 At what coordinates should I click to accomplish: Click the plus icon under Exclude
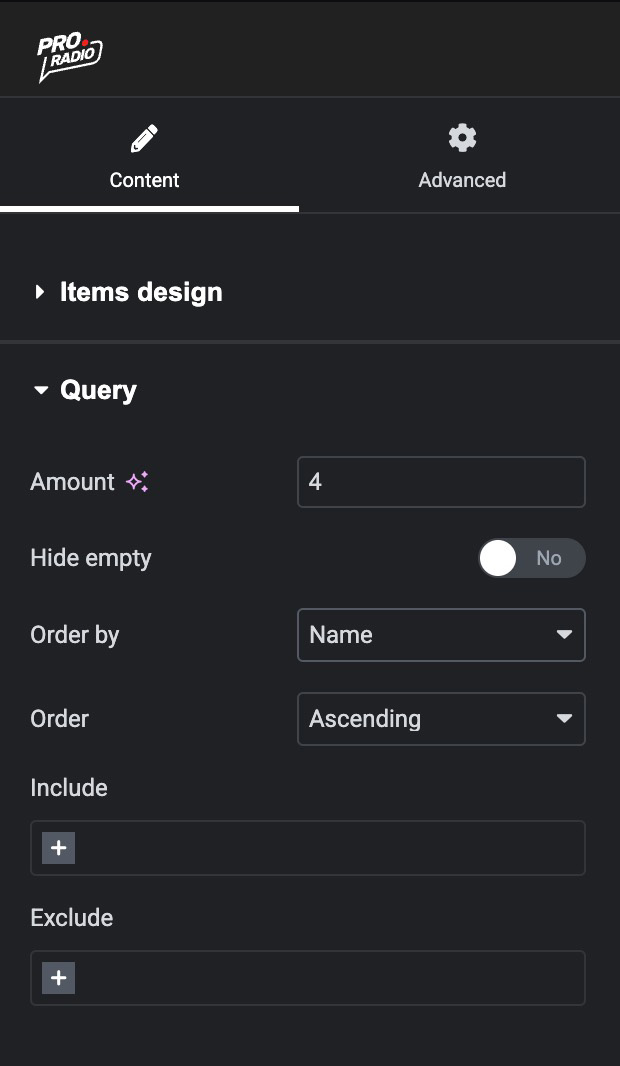(59, 978)
